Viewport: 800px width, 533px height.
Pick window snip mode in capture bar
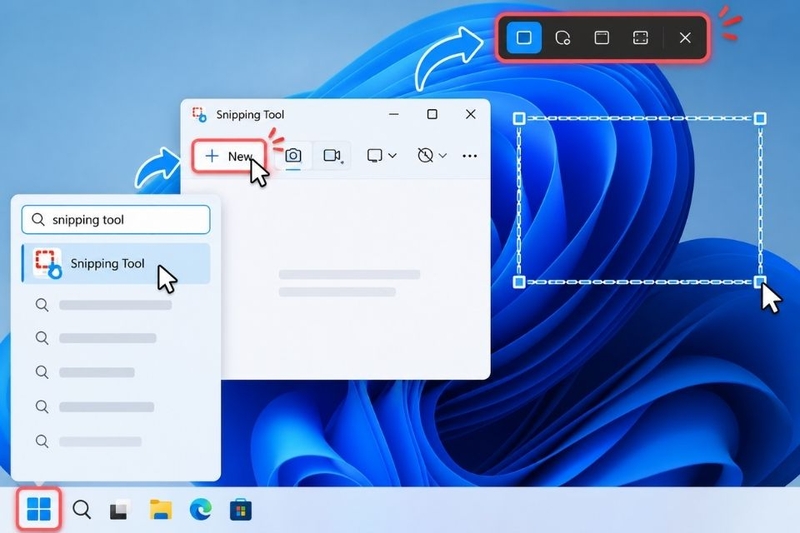tap(602, 38)
